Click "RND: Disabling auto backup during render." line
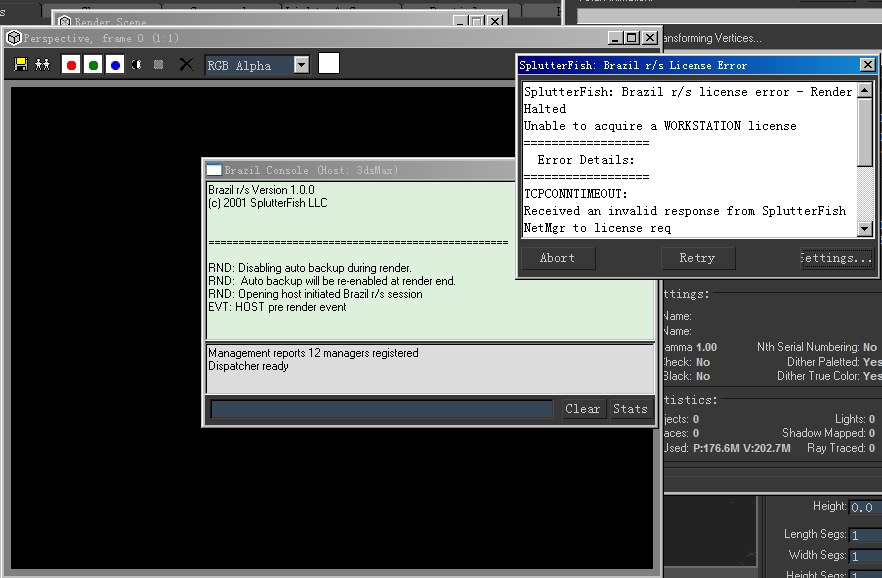The height and width of the screenshot is (578, 882). tap(310, 268)
